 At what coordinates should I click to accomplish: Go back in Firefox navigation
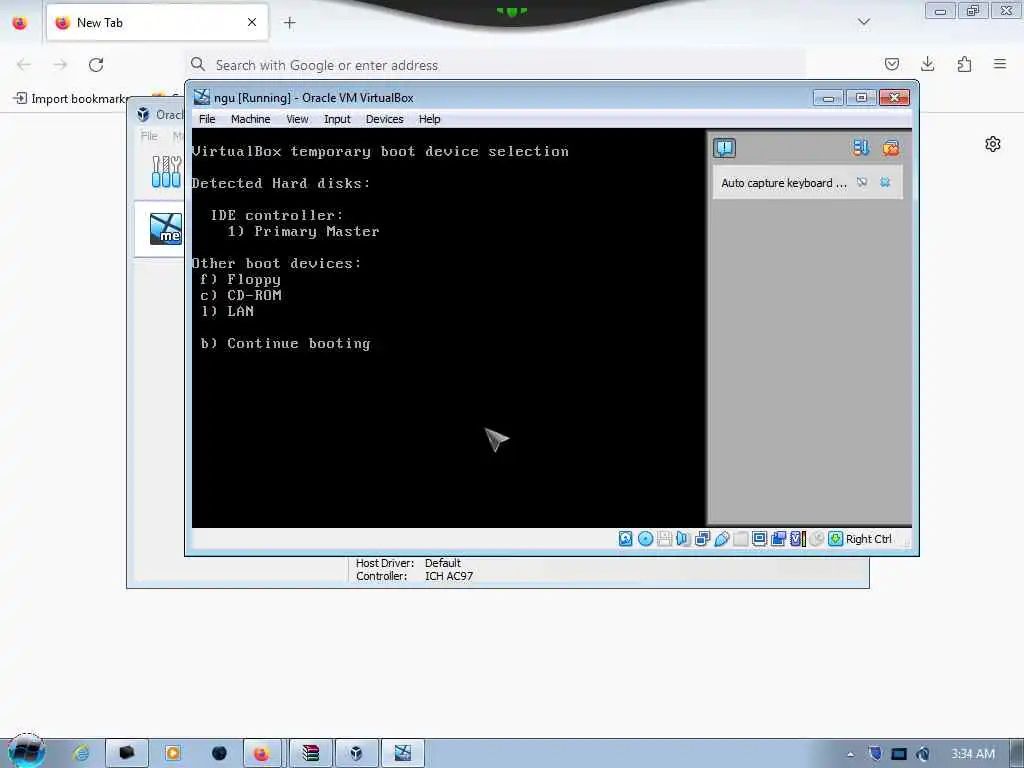coord(24,65)
